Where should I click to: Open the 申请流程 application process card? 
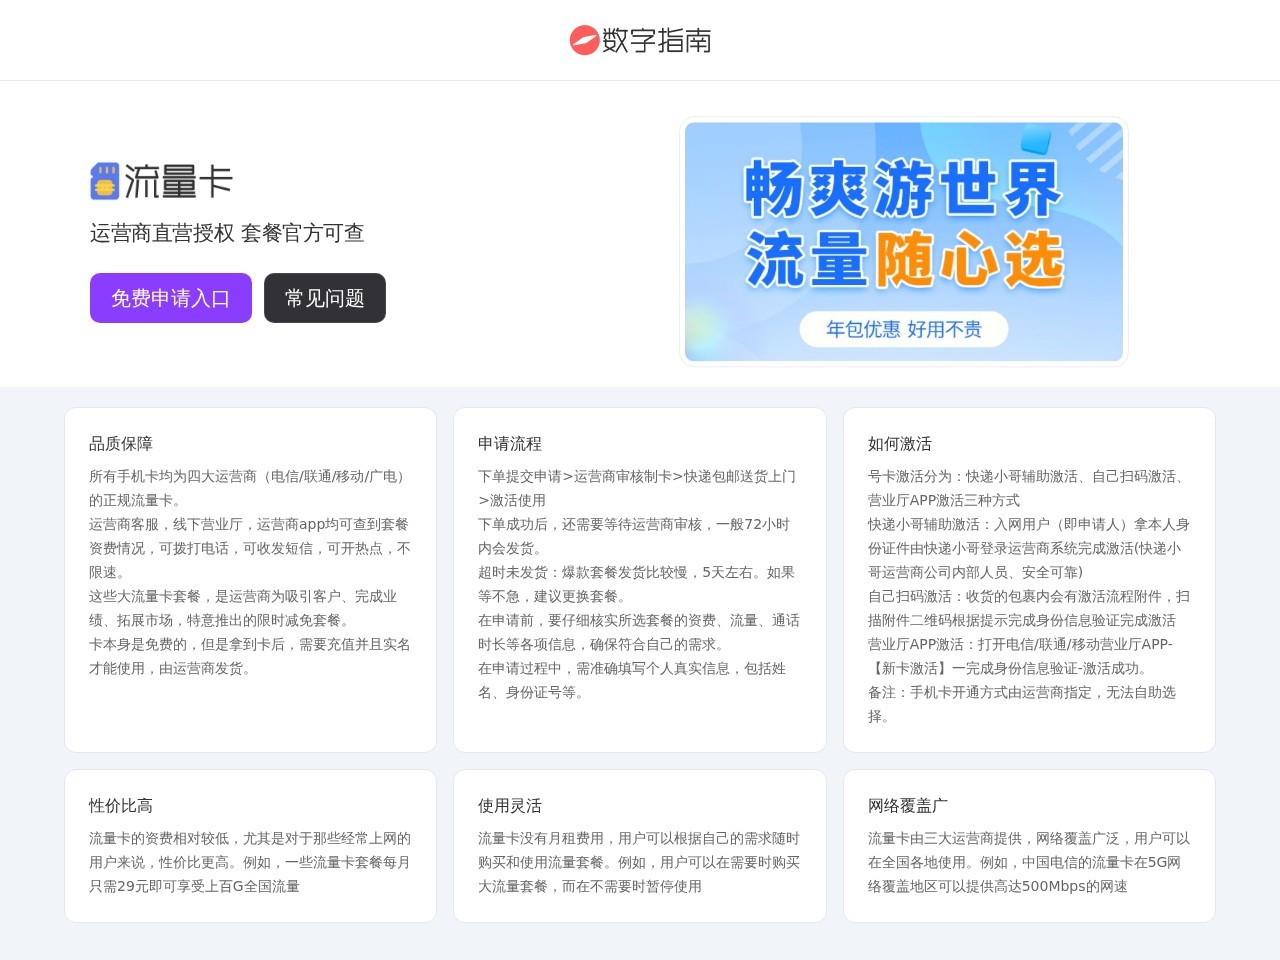tap(640, 580)
